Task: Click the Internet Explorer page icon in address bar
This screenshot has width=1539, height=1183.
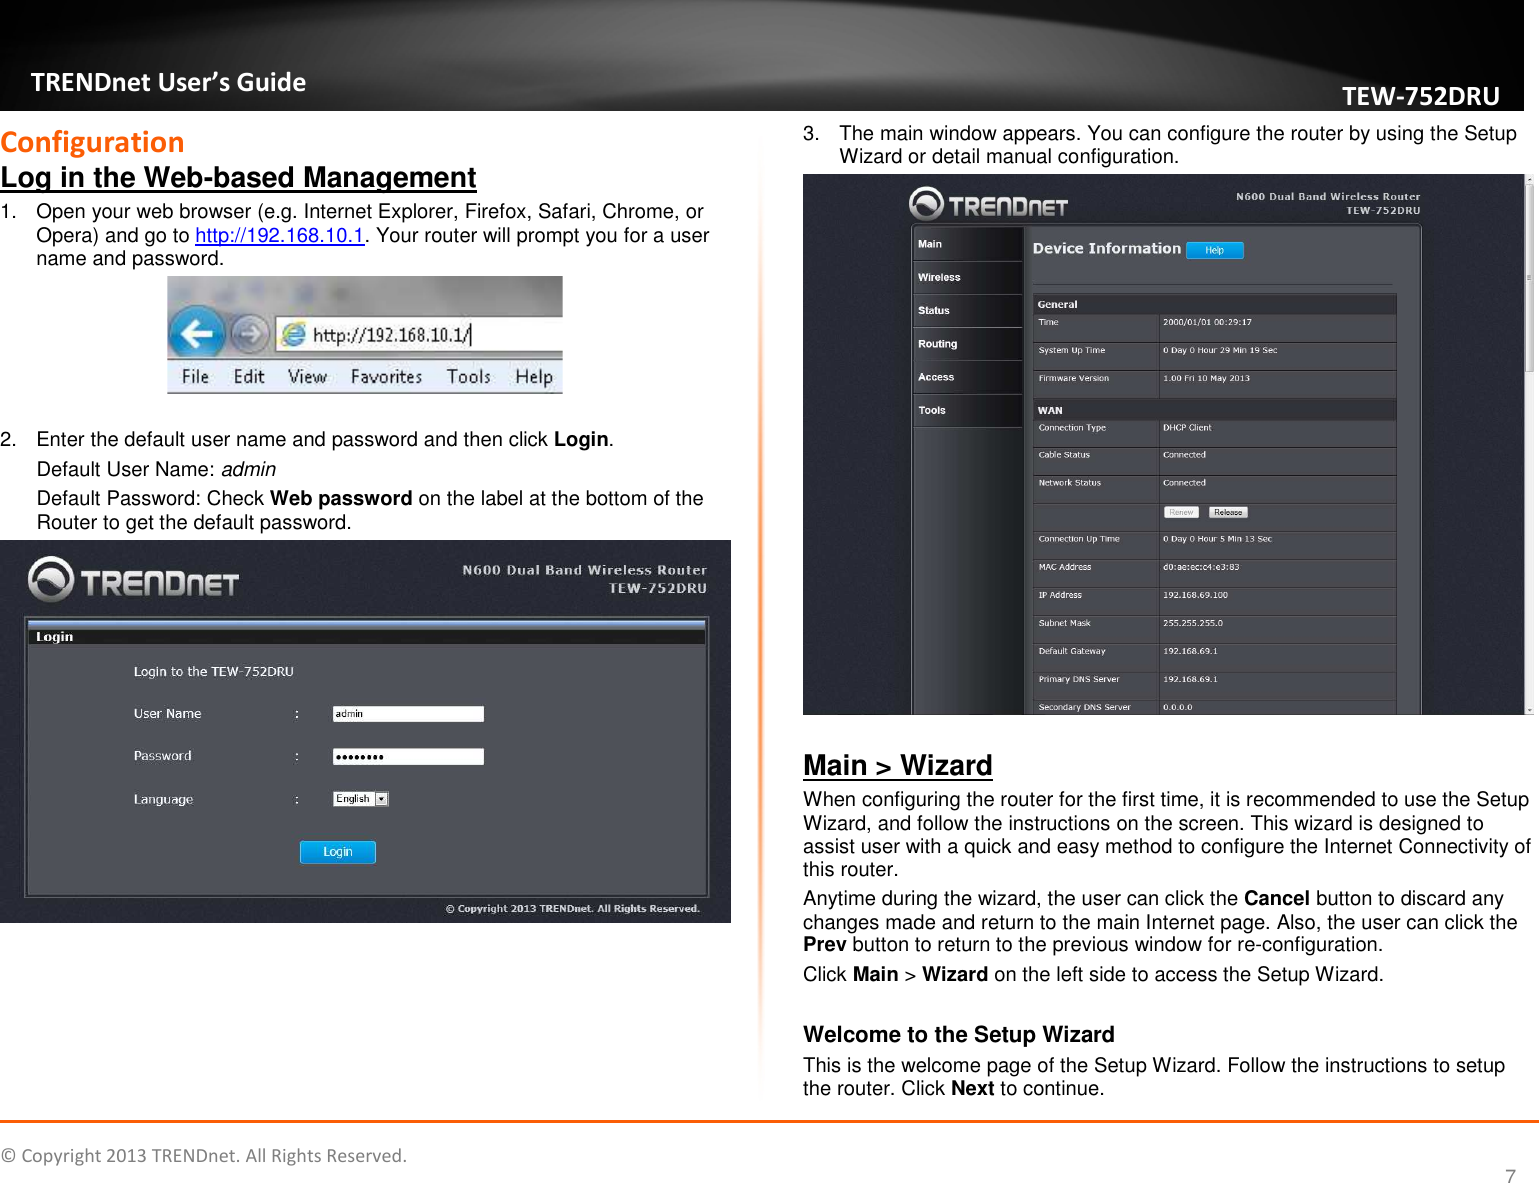Action: (293, 334)
